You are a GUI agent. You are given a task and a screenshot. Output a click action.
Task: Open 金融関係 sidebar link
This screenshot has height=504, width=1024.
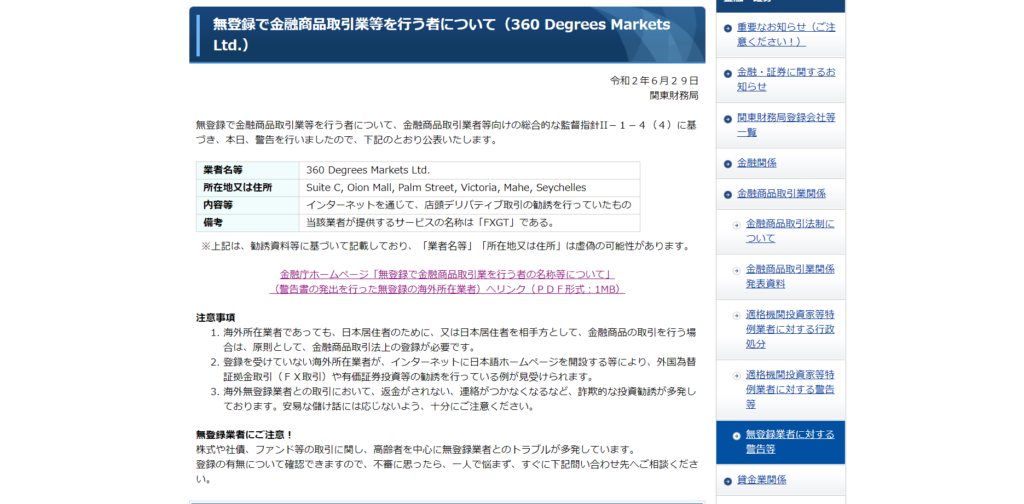tap(757, 163)
